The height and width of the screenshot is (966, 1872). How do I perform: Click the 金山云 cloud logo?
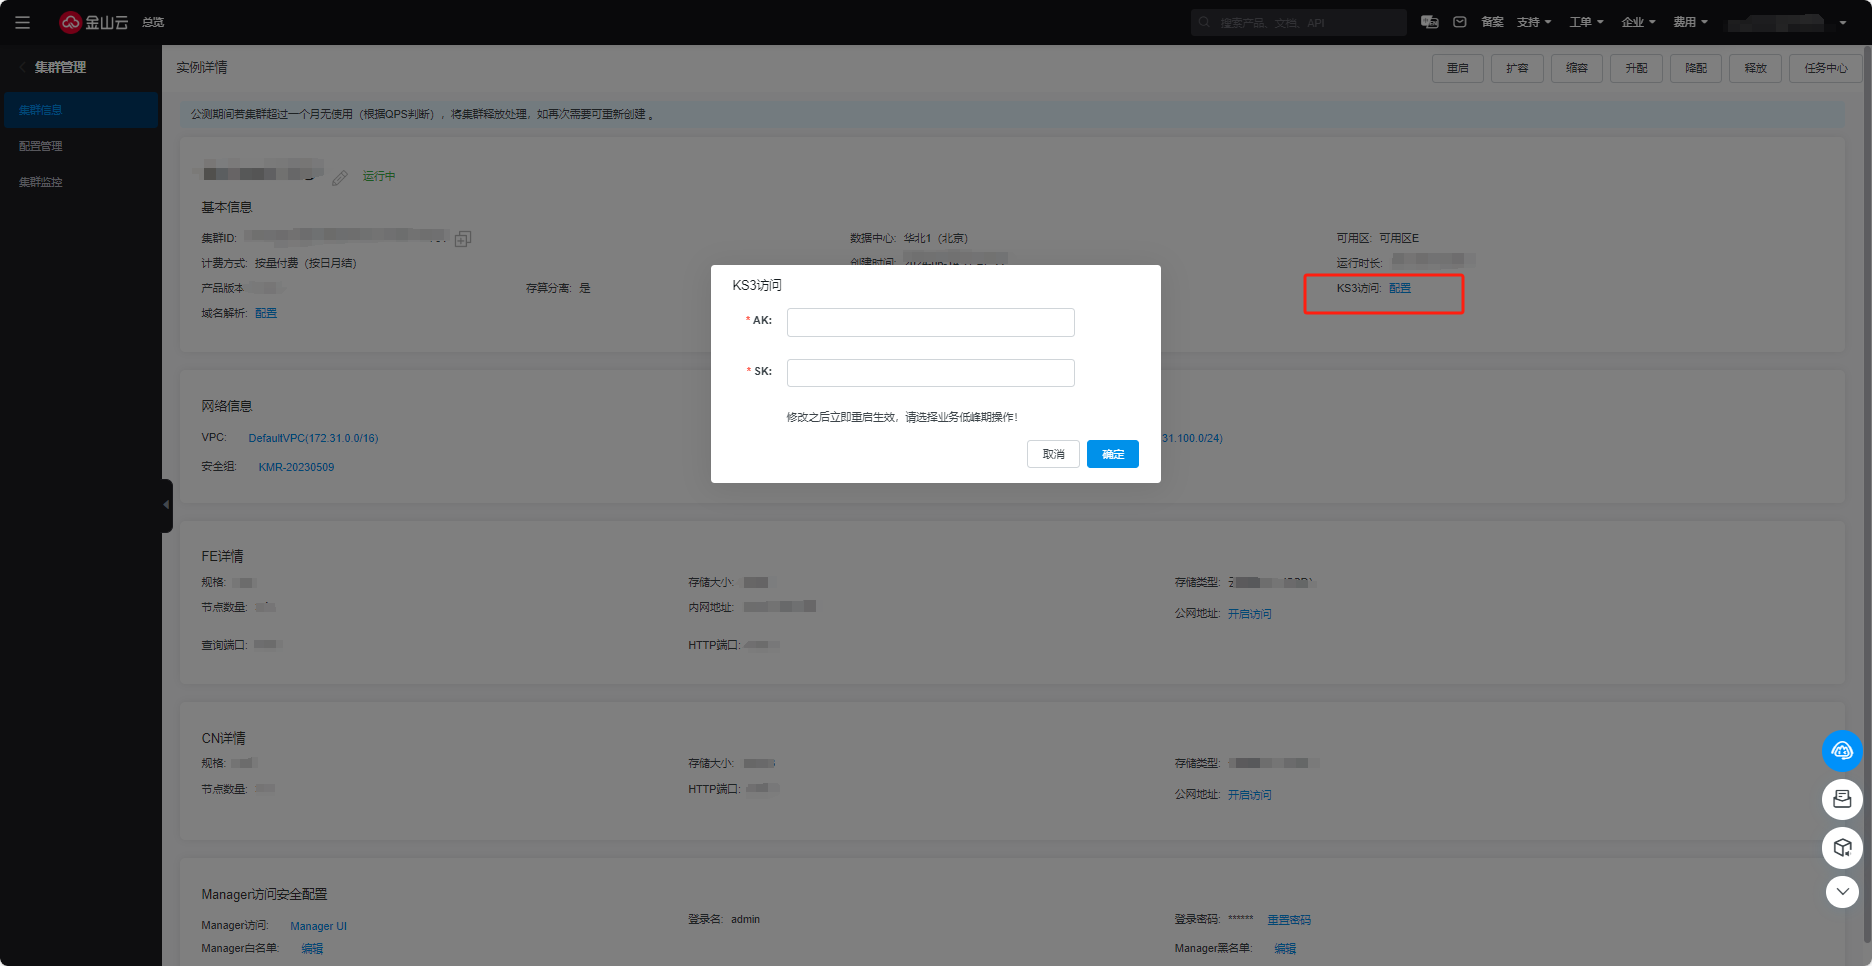tap(94, 22)
